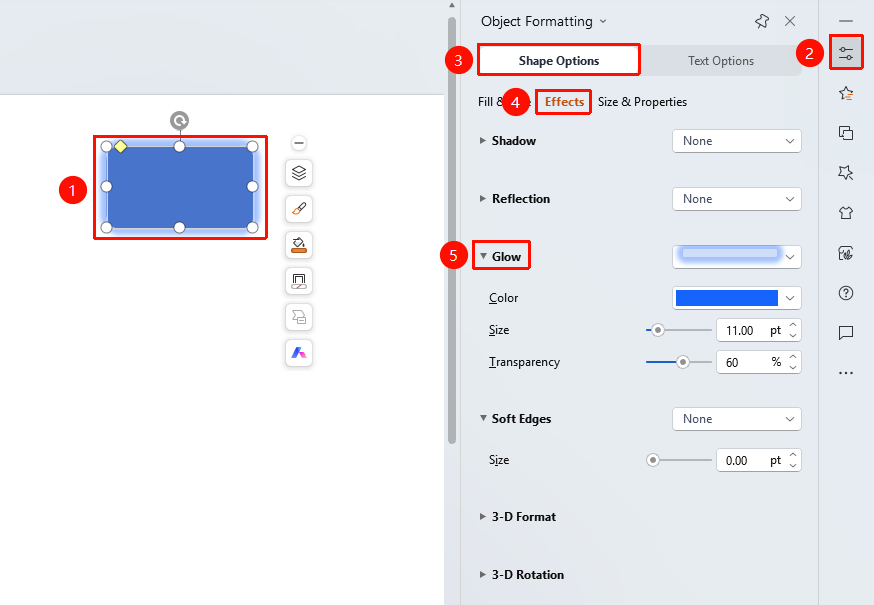Open the Shadow preset dropdown
The image size is (874, 605).
(x=736, y=141)
